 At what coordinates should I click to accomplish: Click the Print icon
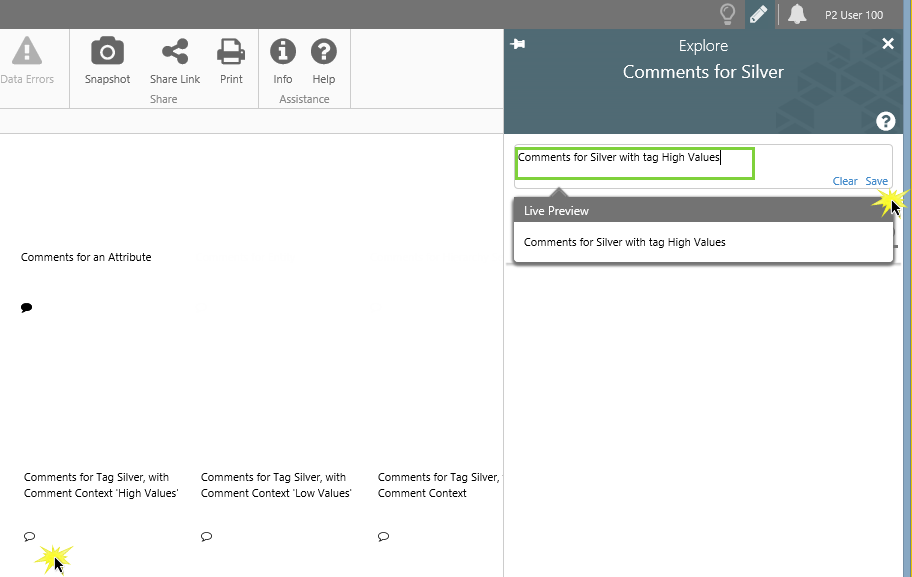[x=231, y=52]
